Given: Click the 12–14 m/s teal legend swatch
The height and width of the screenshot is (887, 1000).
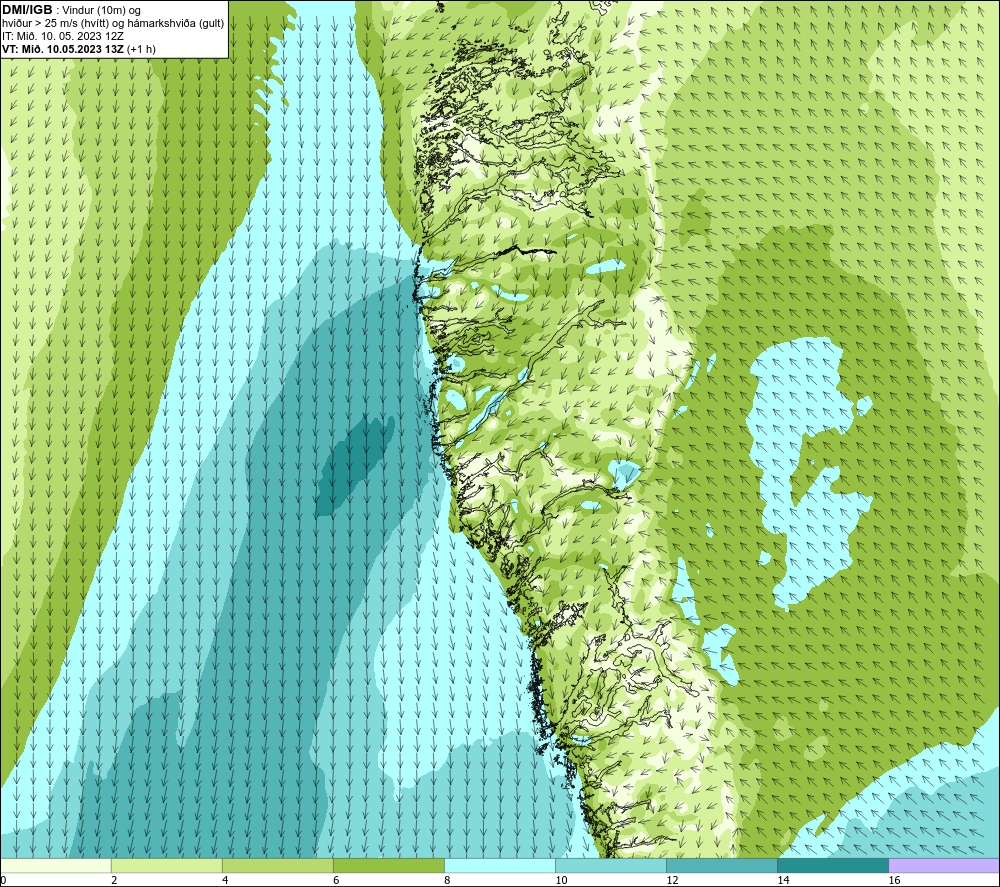Looking at the screenshot, I should [x=721, y=865].
